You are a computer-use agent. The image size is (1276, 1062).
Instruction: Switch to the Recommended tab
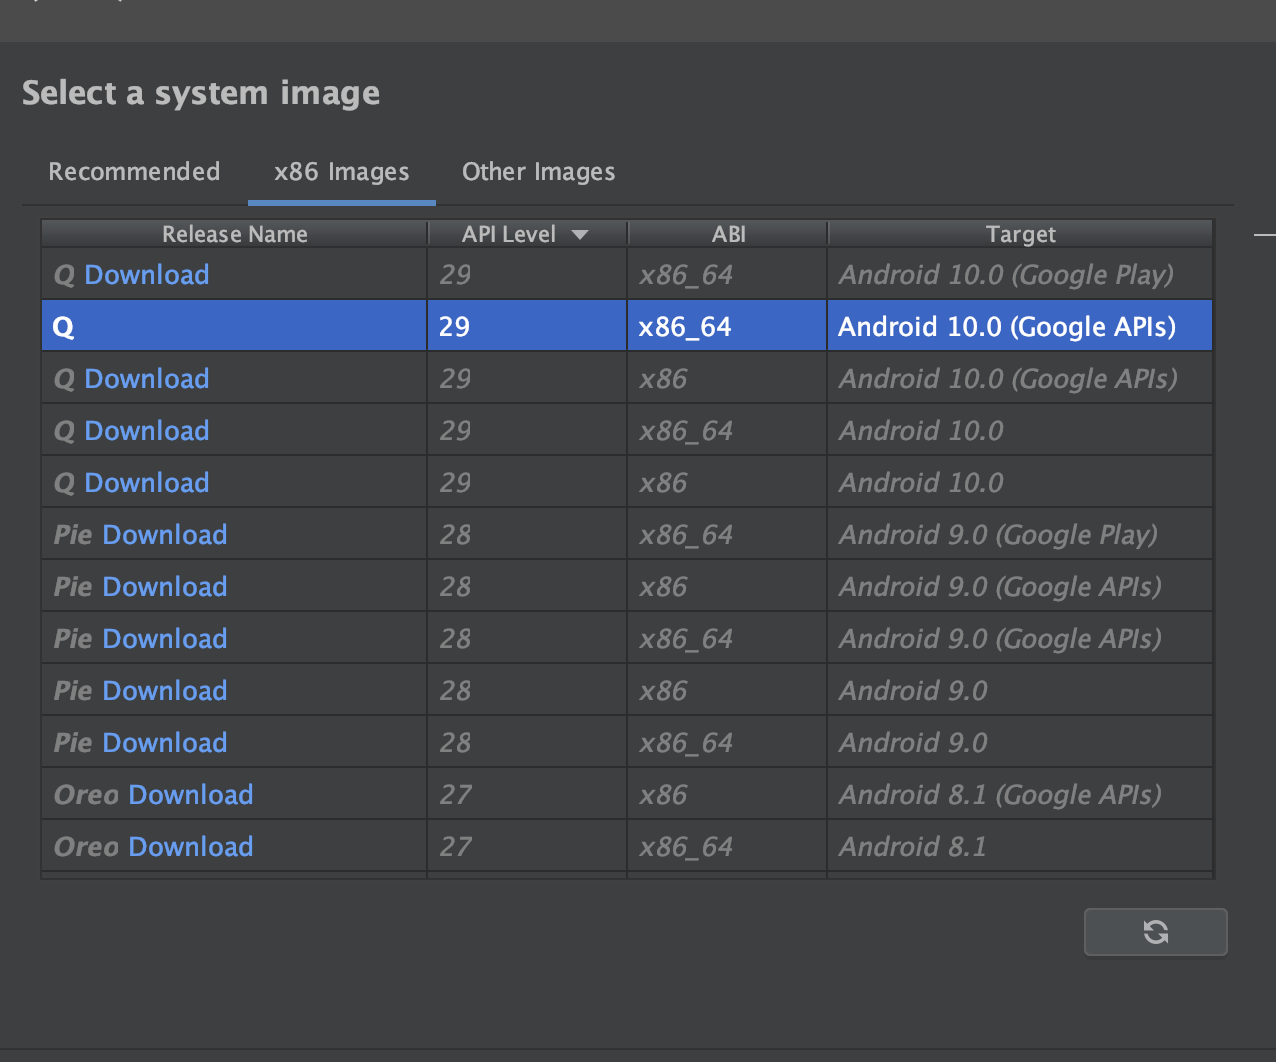pos(134,172)
